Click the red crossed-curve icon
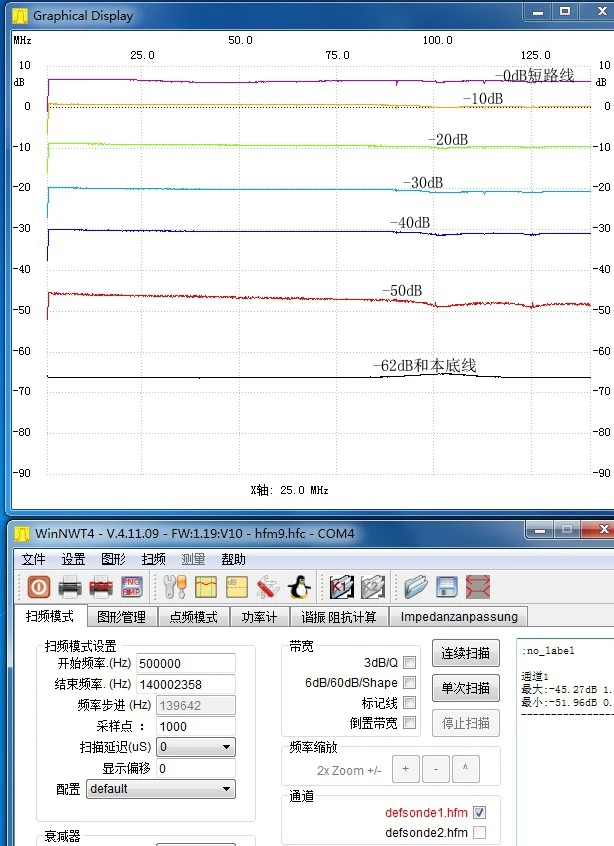 tap(477, 587)
